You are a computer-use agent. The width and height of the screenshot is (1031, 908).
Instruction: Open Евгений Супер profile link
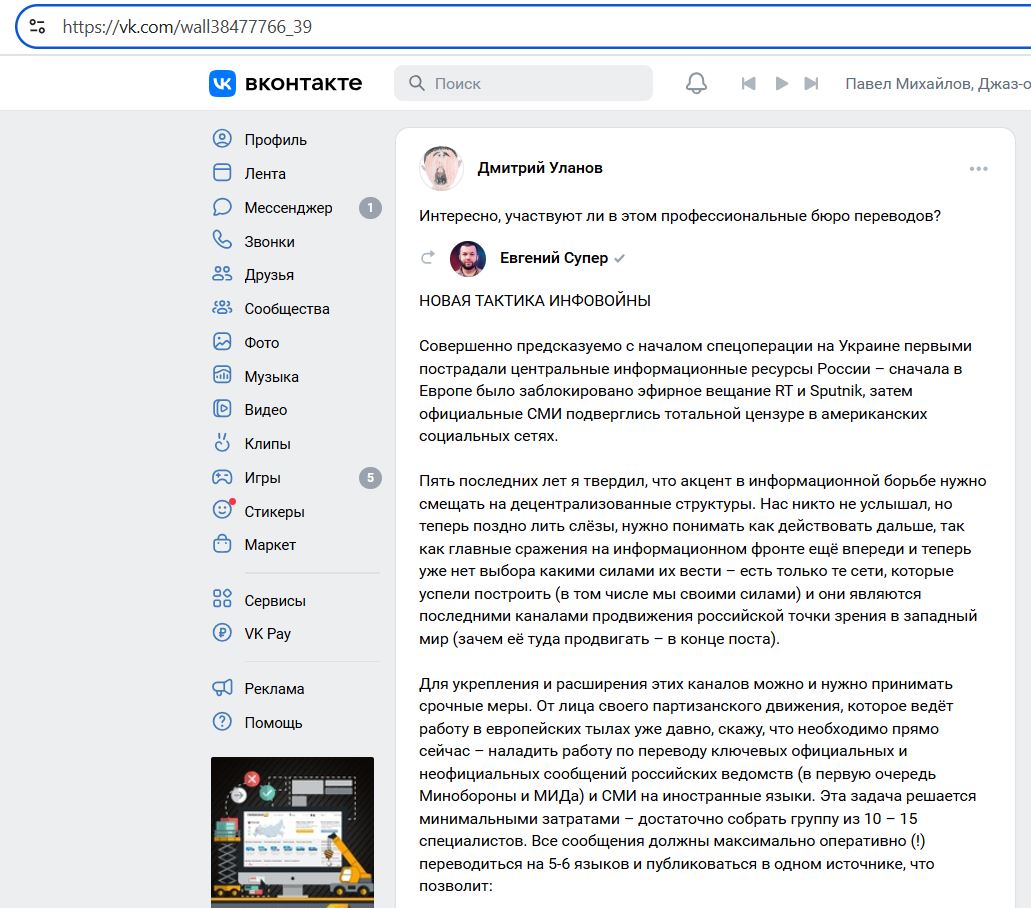point(554,258)
